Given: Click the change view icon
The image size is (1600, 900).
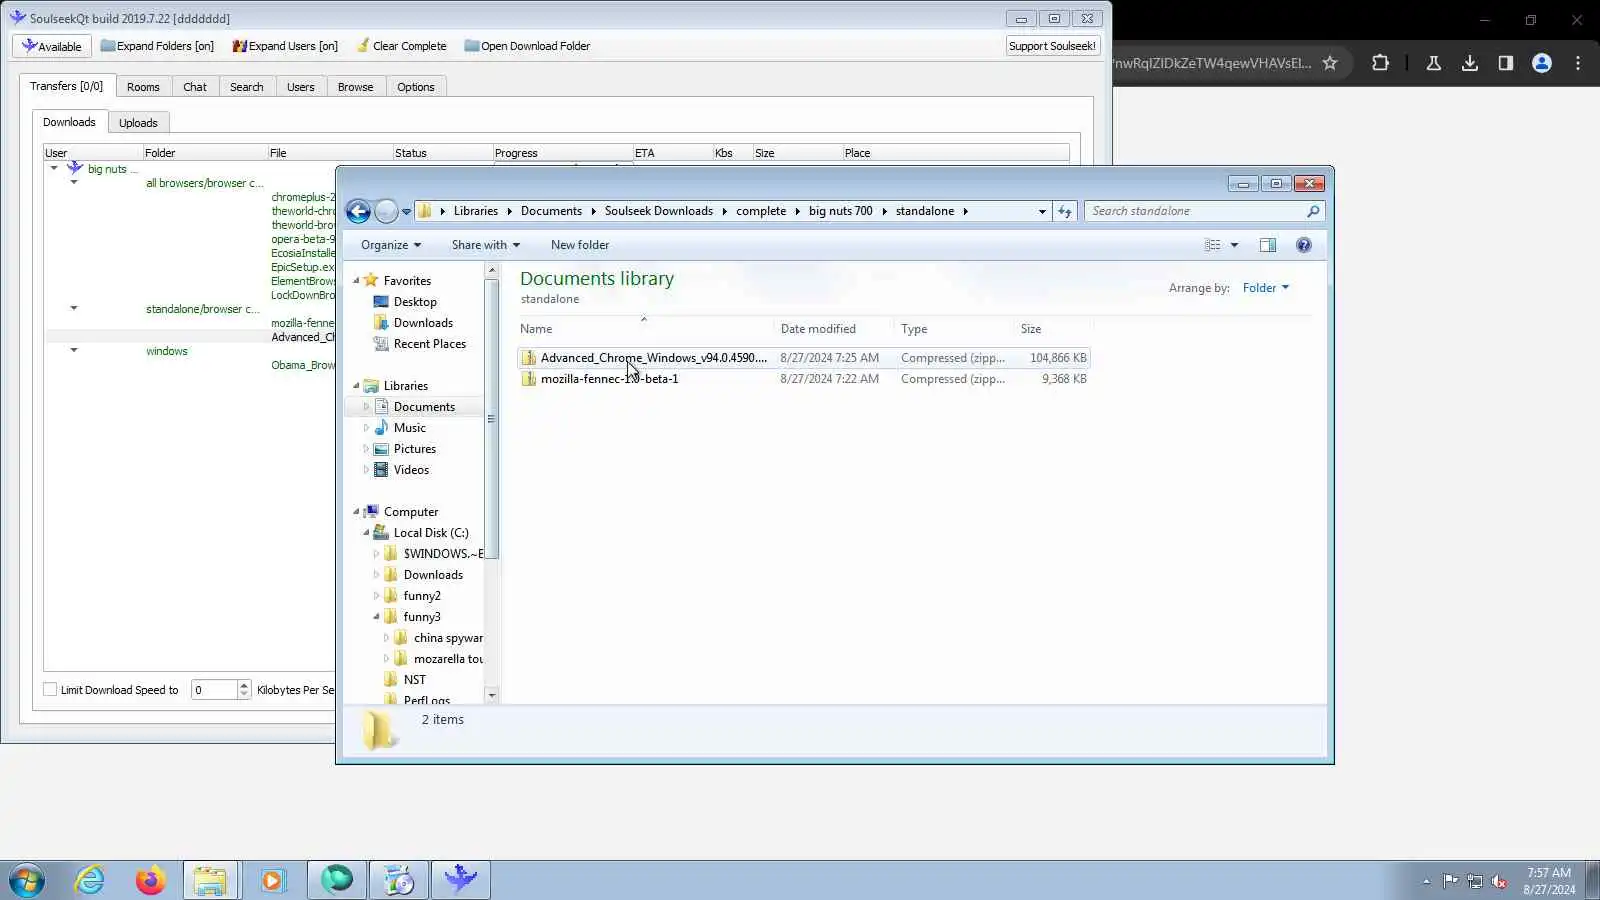Looking at the screenshot, I should (1212, 245).
